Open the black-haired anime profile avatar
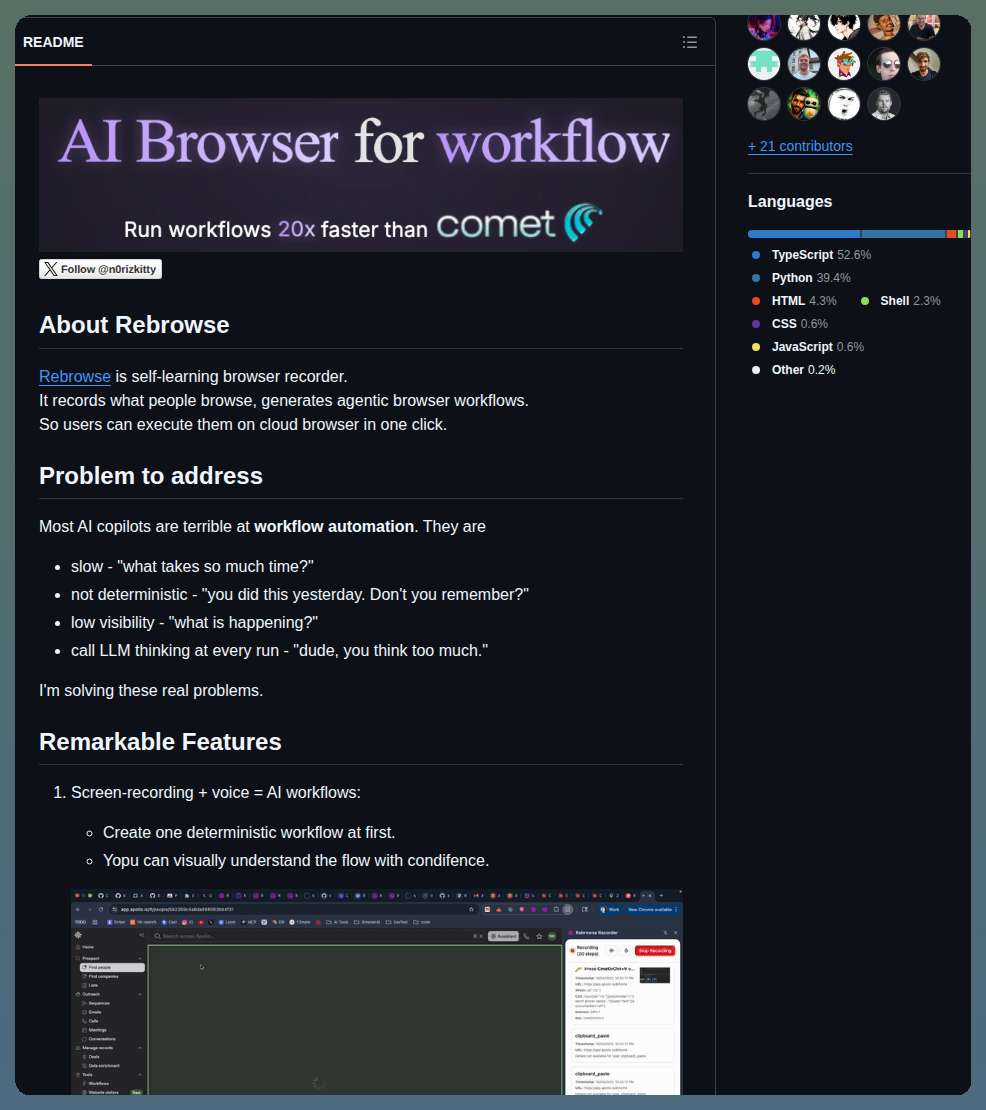 coord(844,27)
